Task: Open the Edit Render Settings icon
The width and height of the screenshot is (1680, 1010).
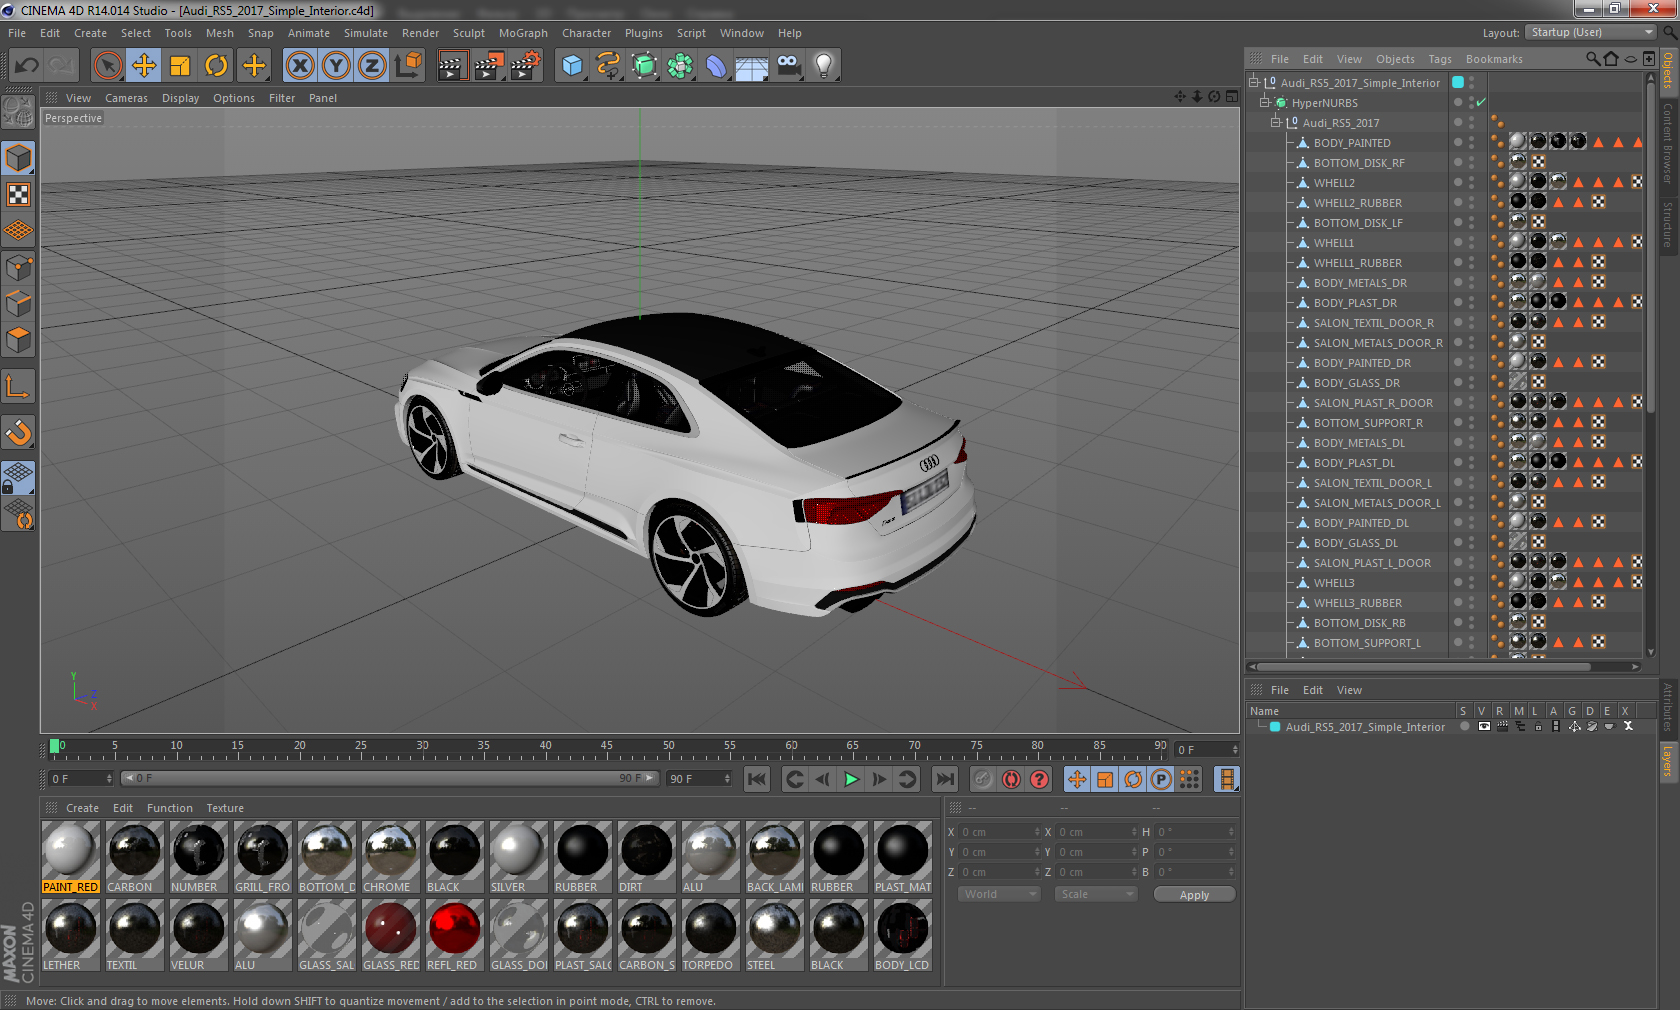Action: point(526,66)
